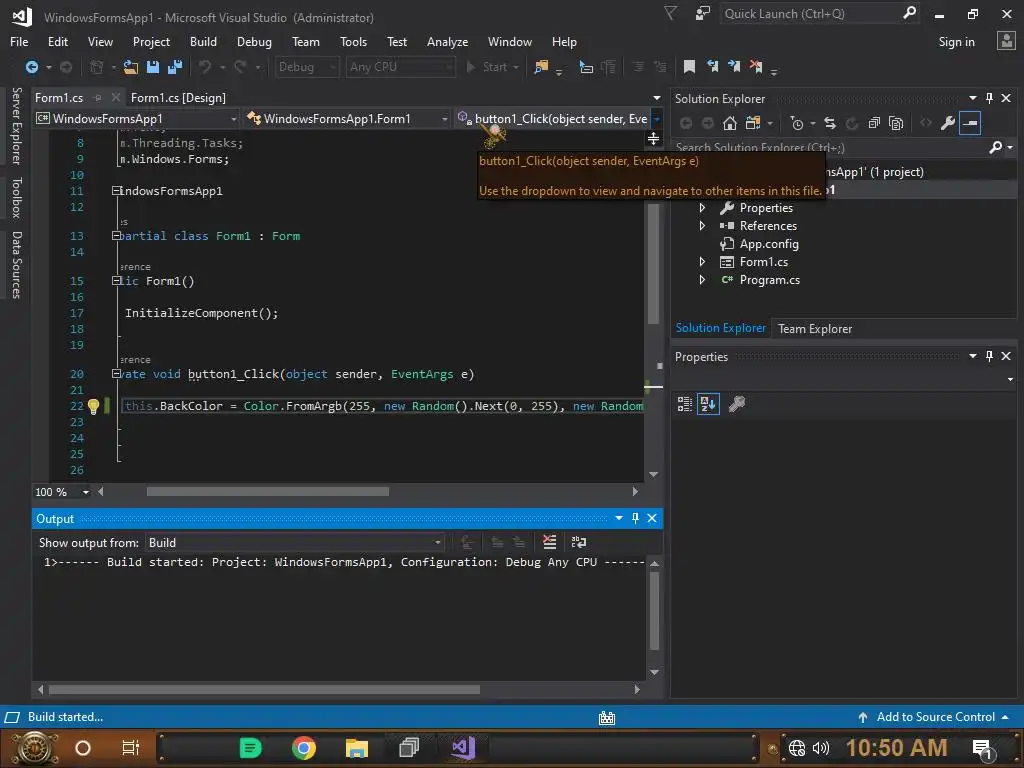The height and width of the screenshot is (768, 1024).
Task: Open the Debug menu
Action: [254, 42]
